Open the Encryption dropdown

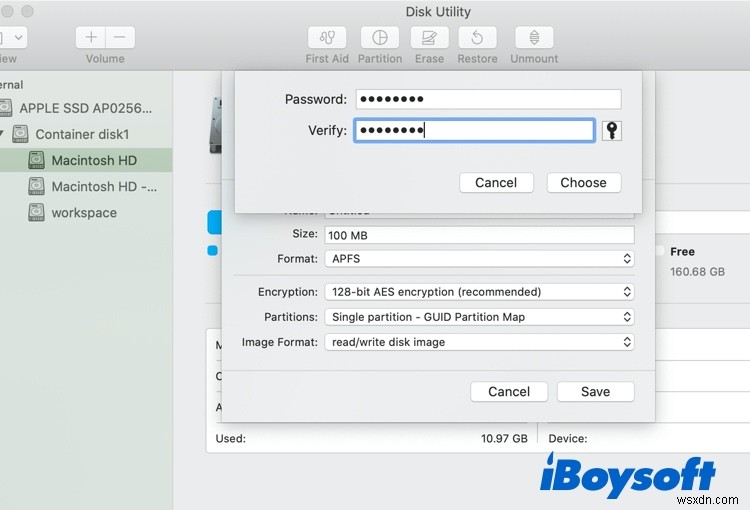(x=480, y=292)
